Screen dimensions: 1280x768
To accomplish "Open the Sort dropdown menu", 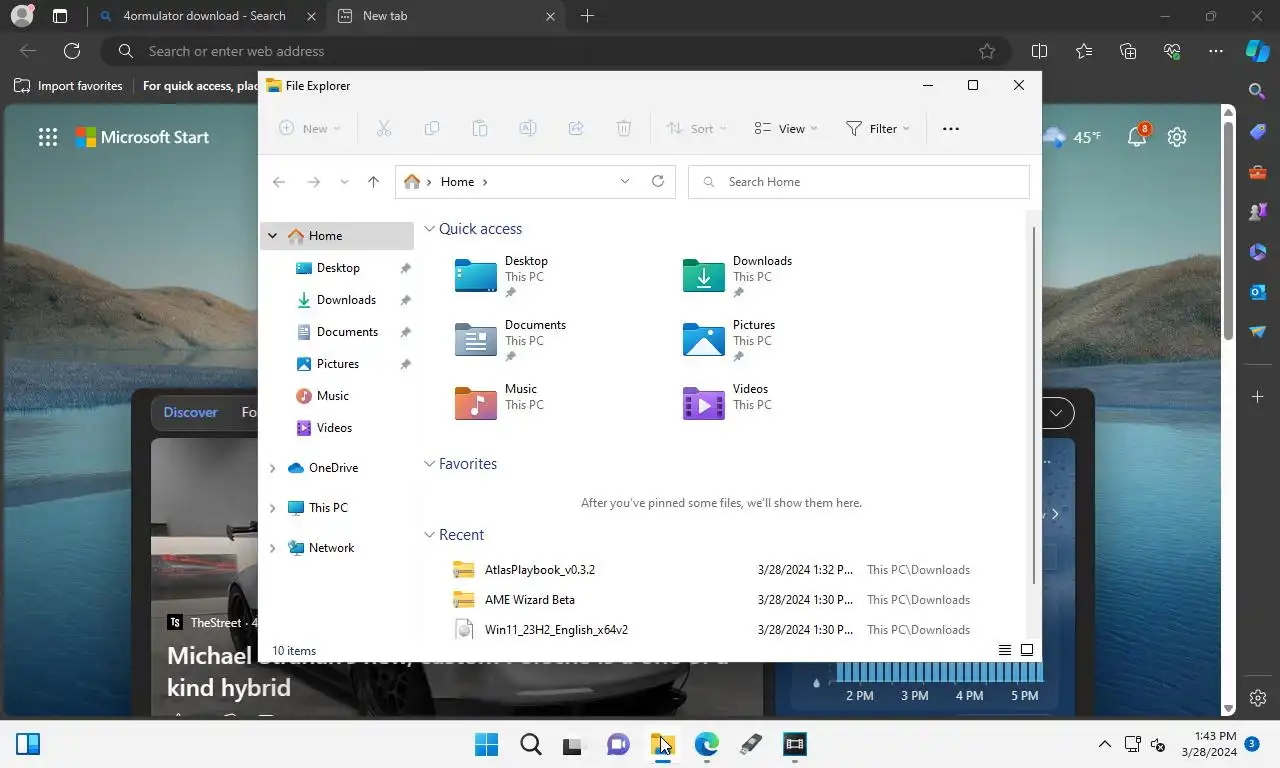I will tap(696, 128).
